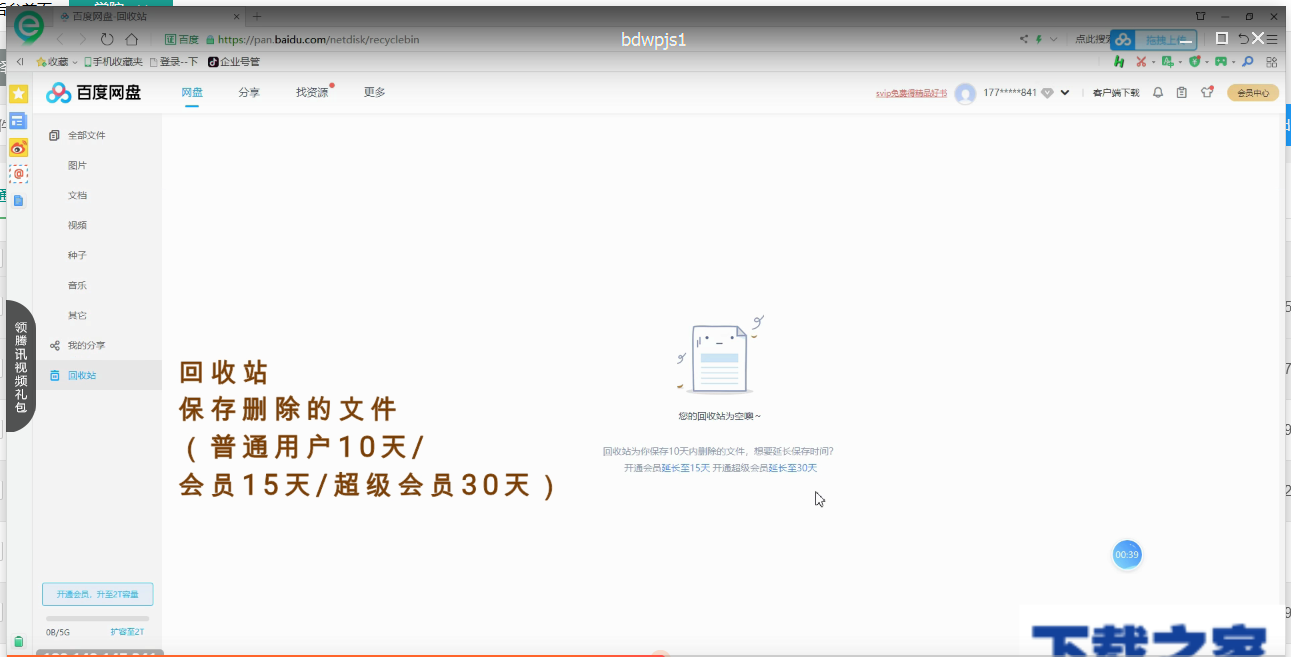Click the gift/shirt icon with red badge
1291x657 pixels.
(1207, 92)
